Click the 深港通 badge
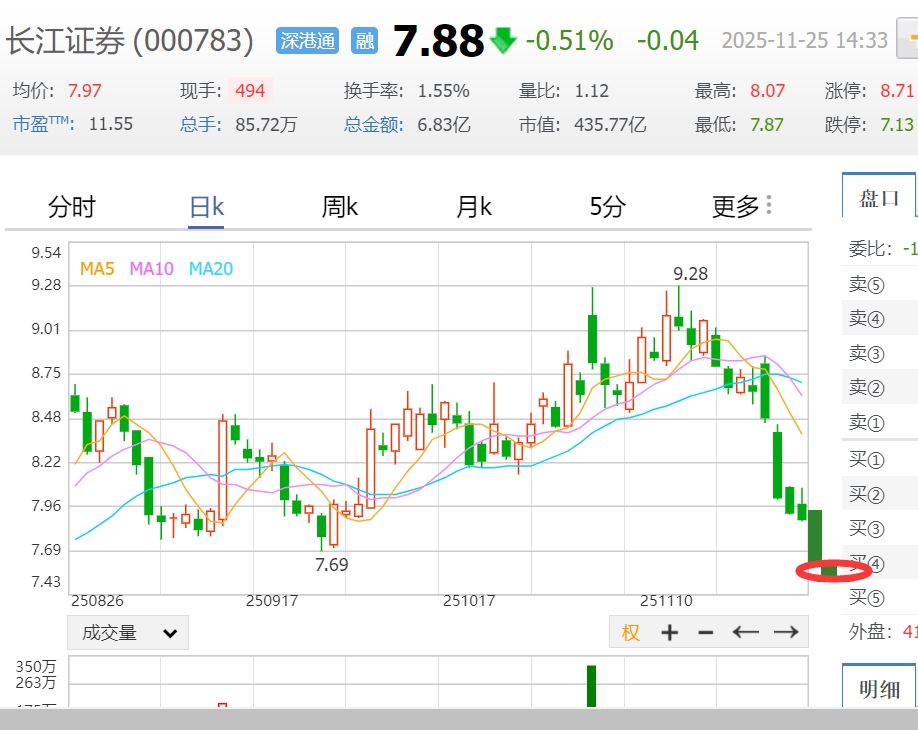The height and width of the screenshot is (730, 918). pyautogui.click(x=307, y=40)
